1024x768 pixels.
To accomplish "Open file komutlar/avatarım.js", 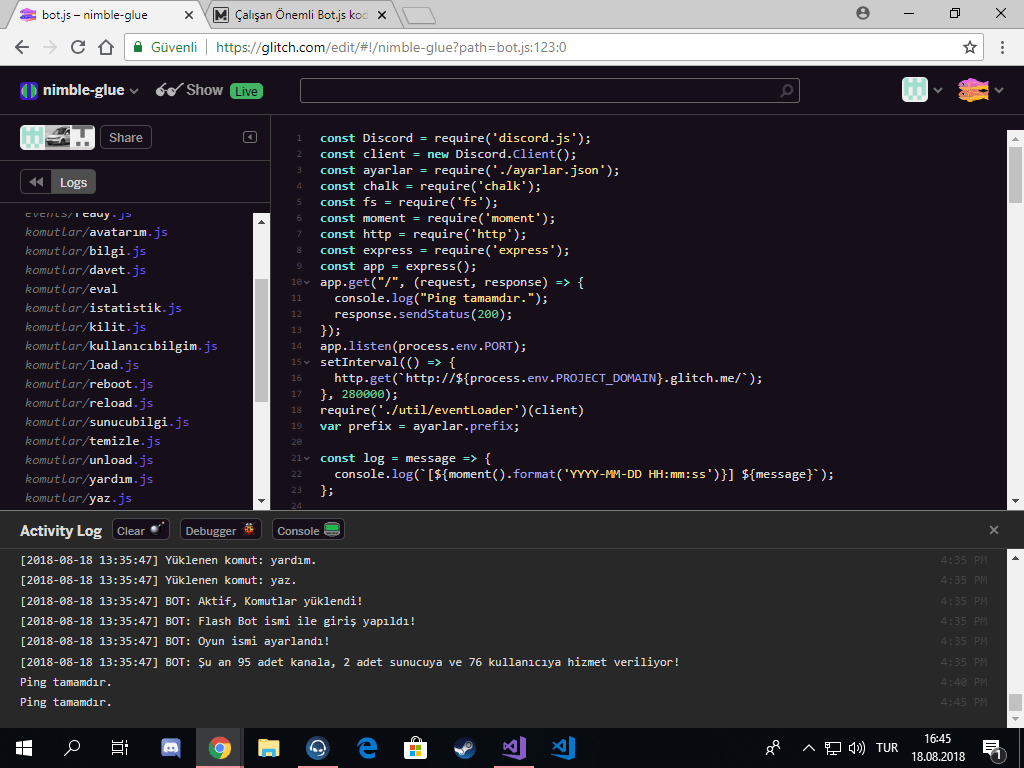I will [97, 232].
